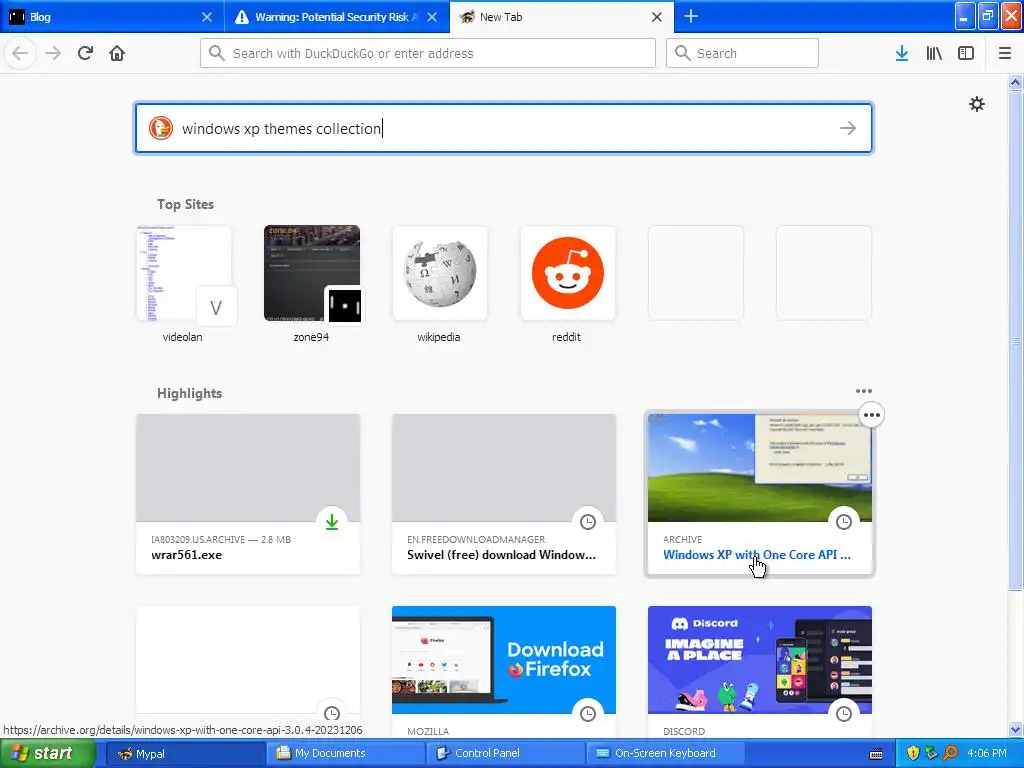Go forward with the forward arrow
The height and width of the screenshot is (768, 1024).
click(53, 53)
